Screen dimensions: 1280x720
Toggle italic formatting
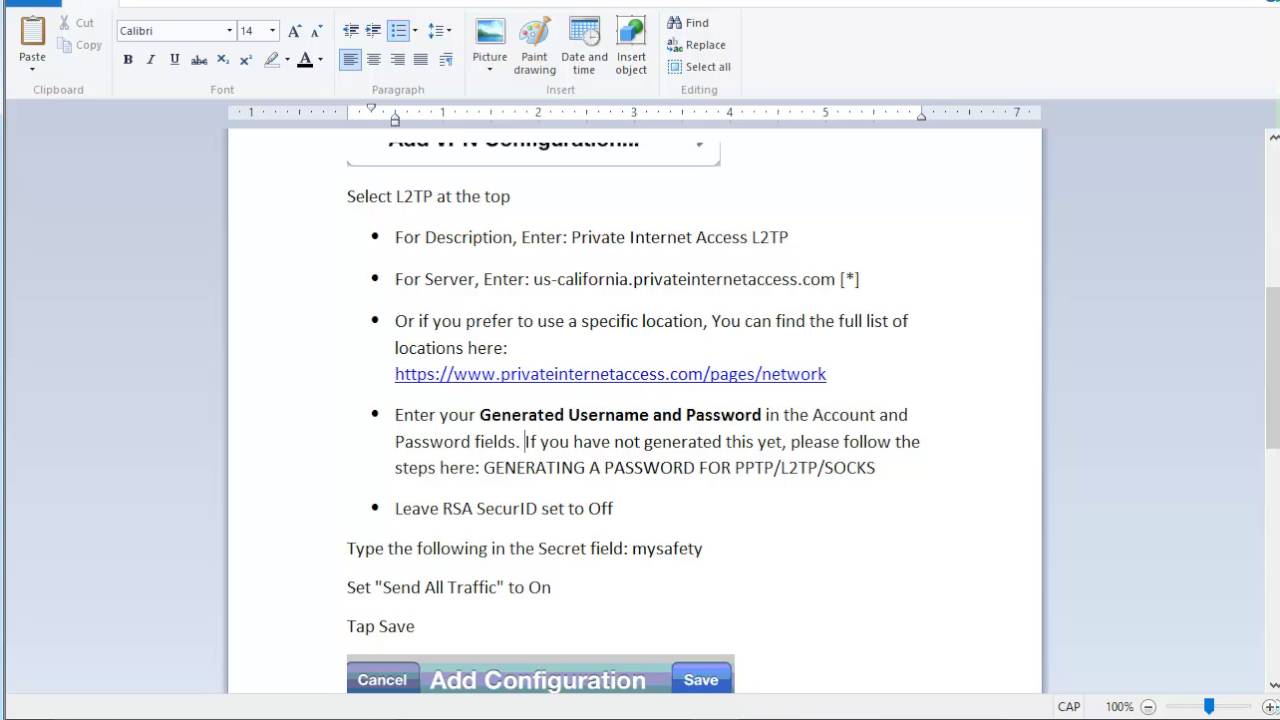click(x=151, y=60)
